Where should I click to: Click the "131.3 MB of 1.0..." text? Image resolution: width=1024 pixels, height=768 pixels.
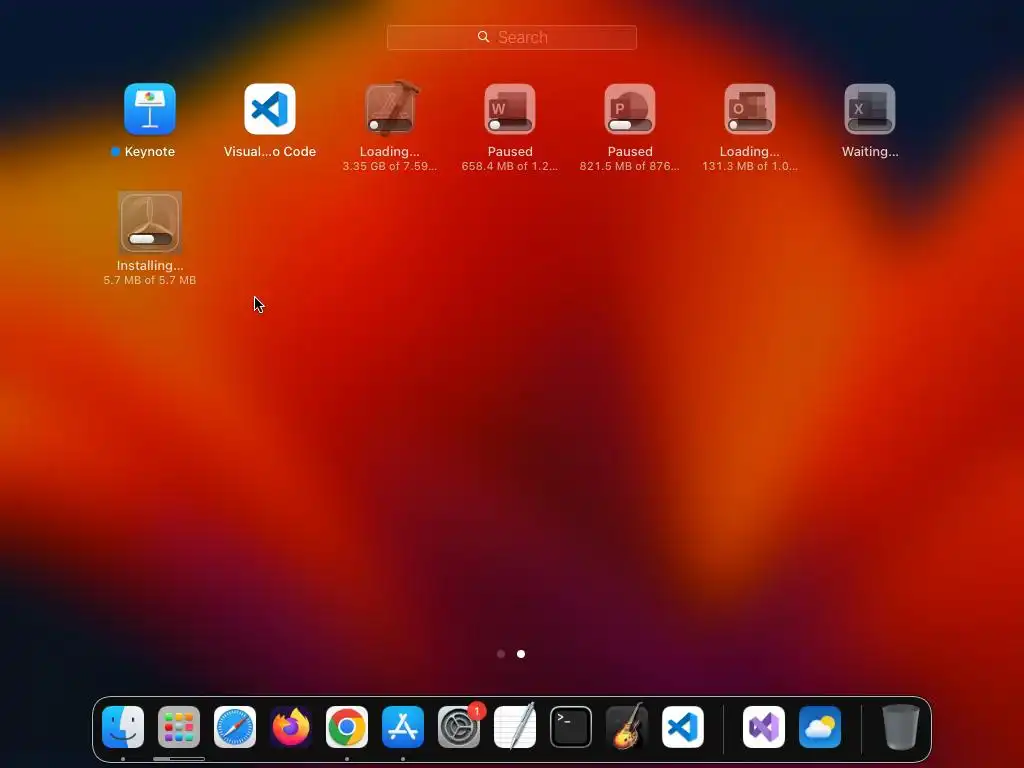pyautogui.click(x=750, y=166)
